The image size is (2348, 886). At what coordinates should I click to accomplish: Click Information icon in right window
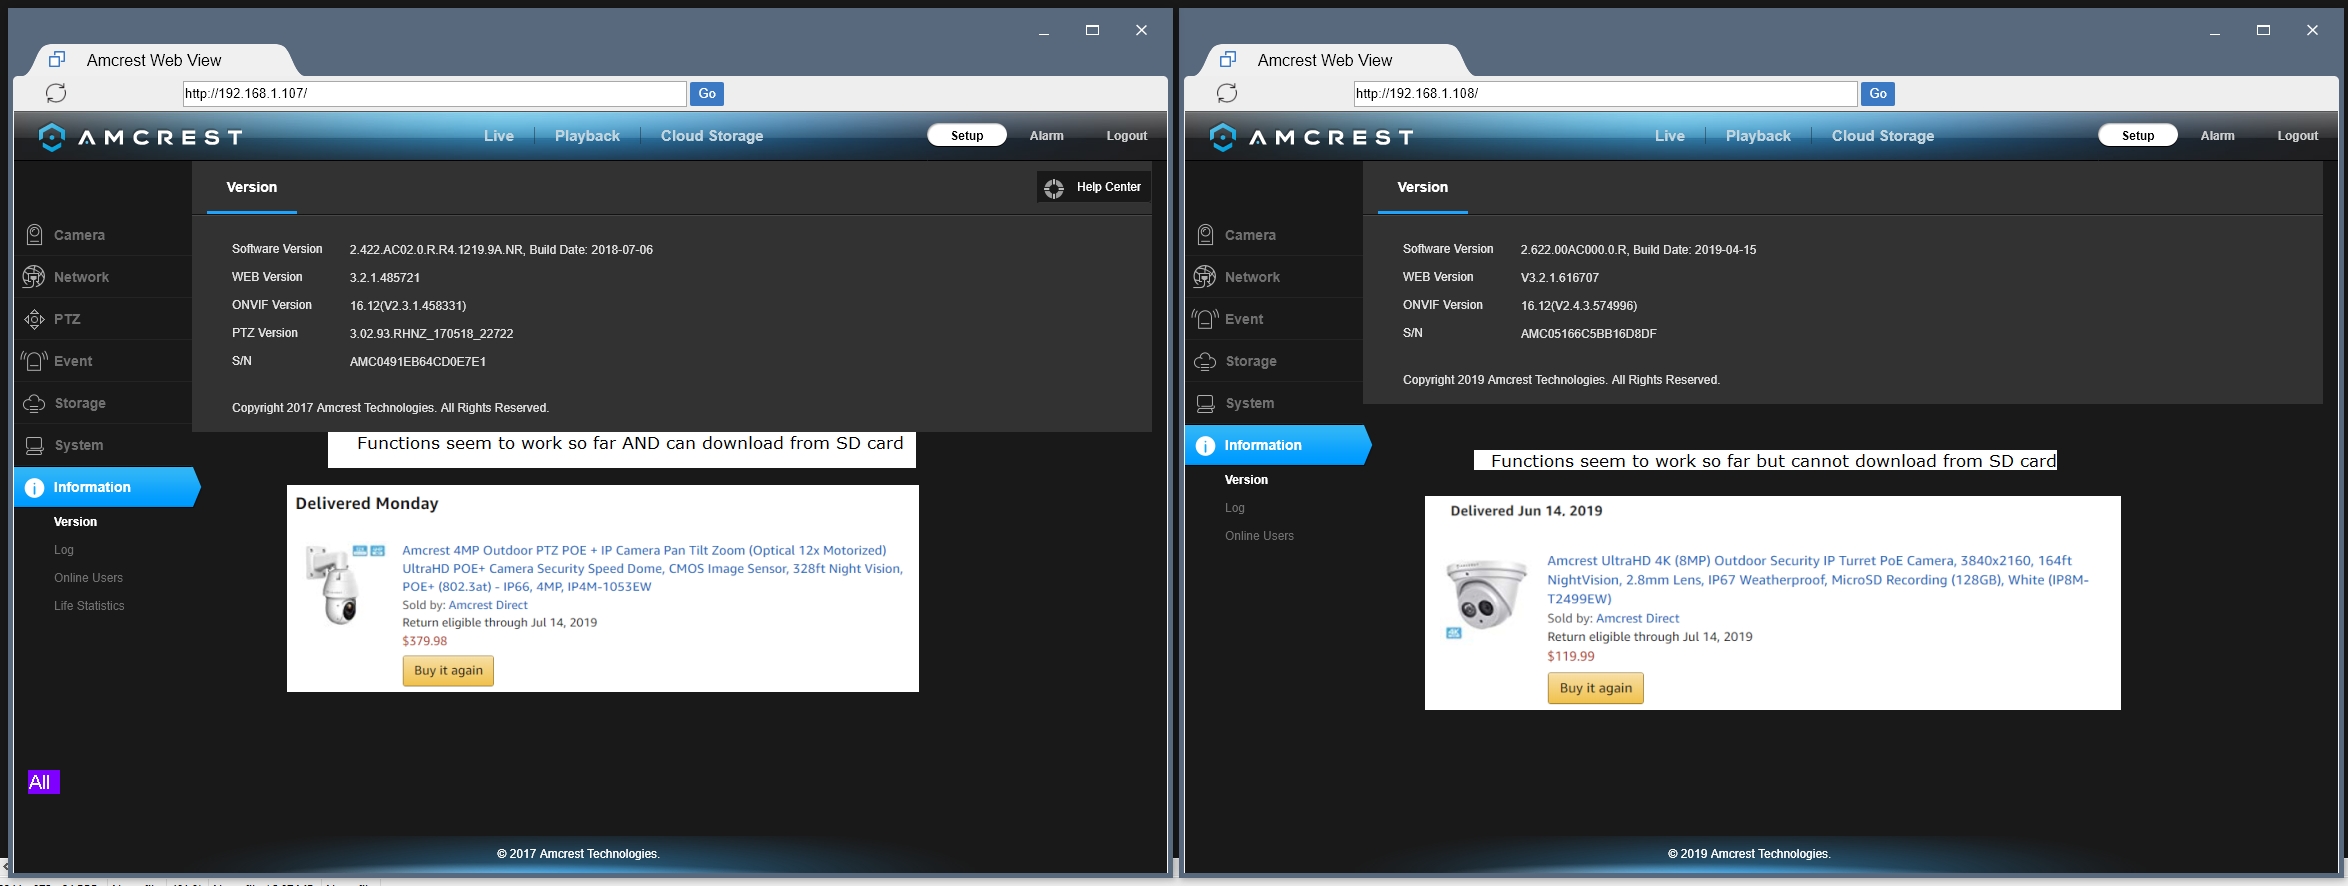point(1205,445)
